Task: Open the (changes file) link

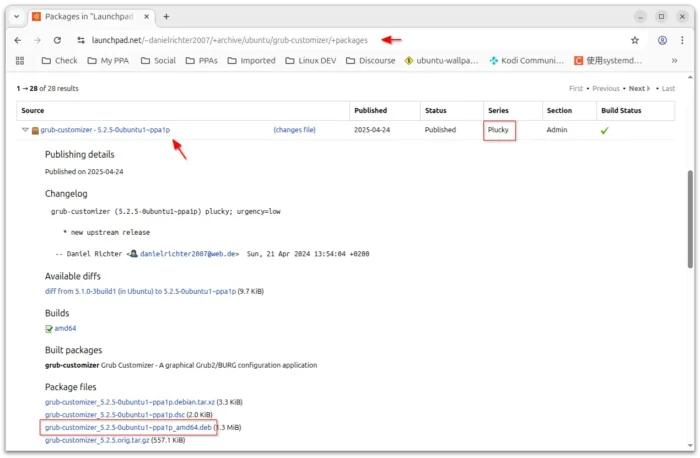Action: pos(294,130)
